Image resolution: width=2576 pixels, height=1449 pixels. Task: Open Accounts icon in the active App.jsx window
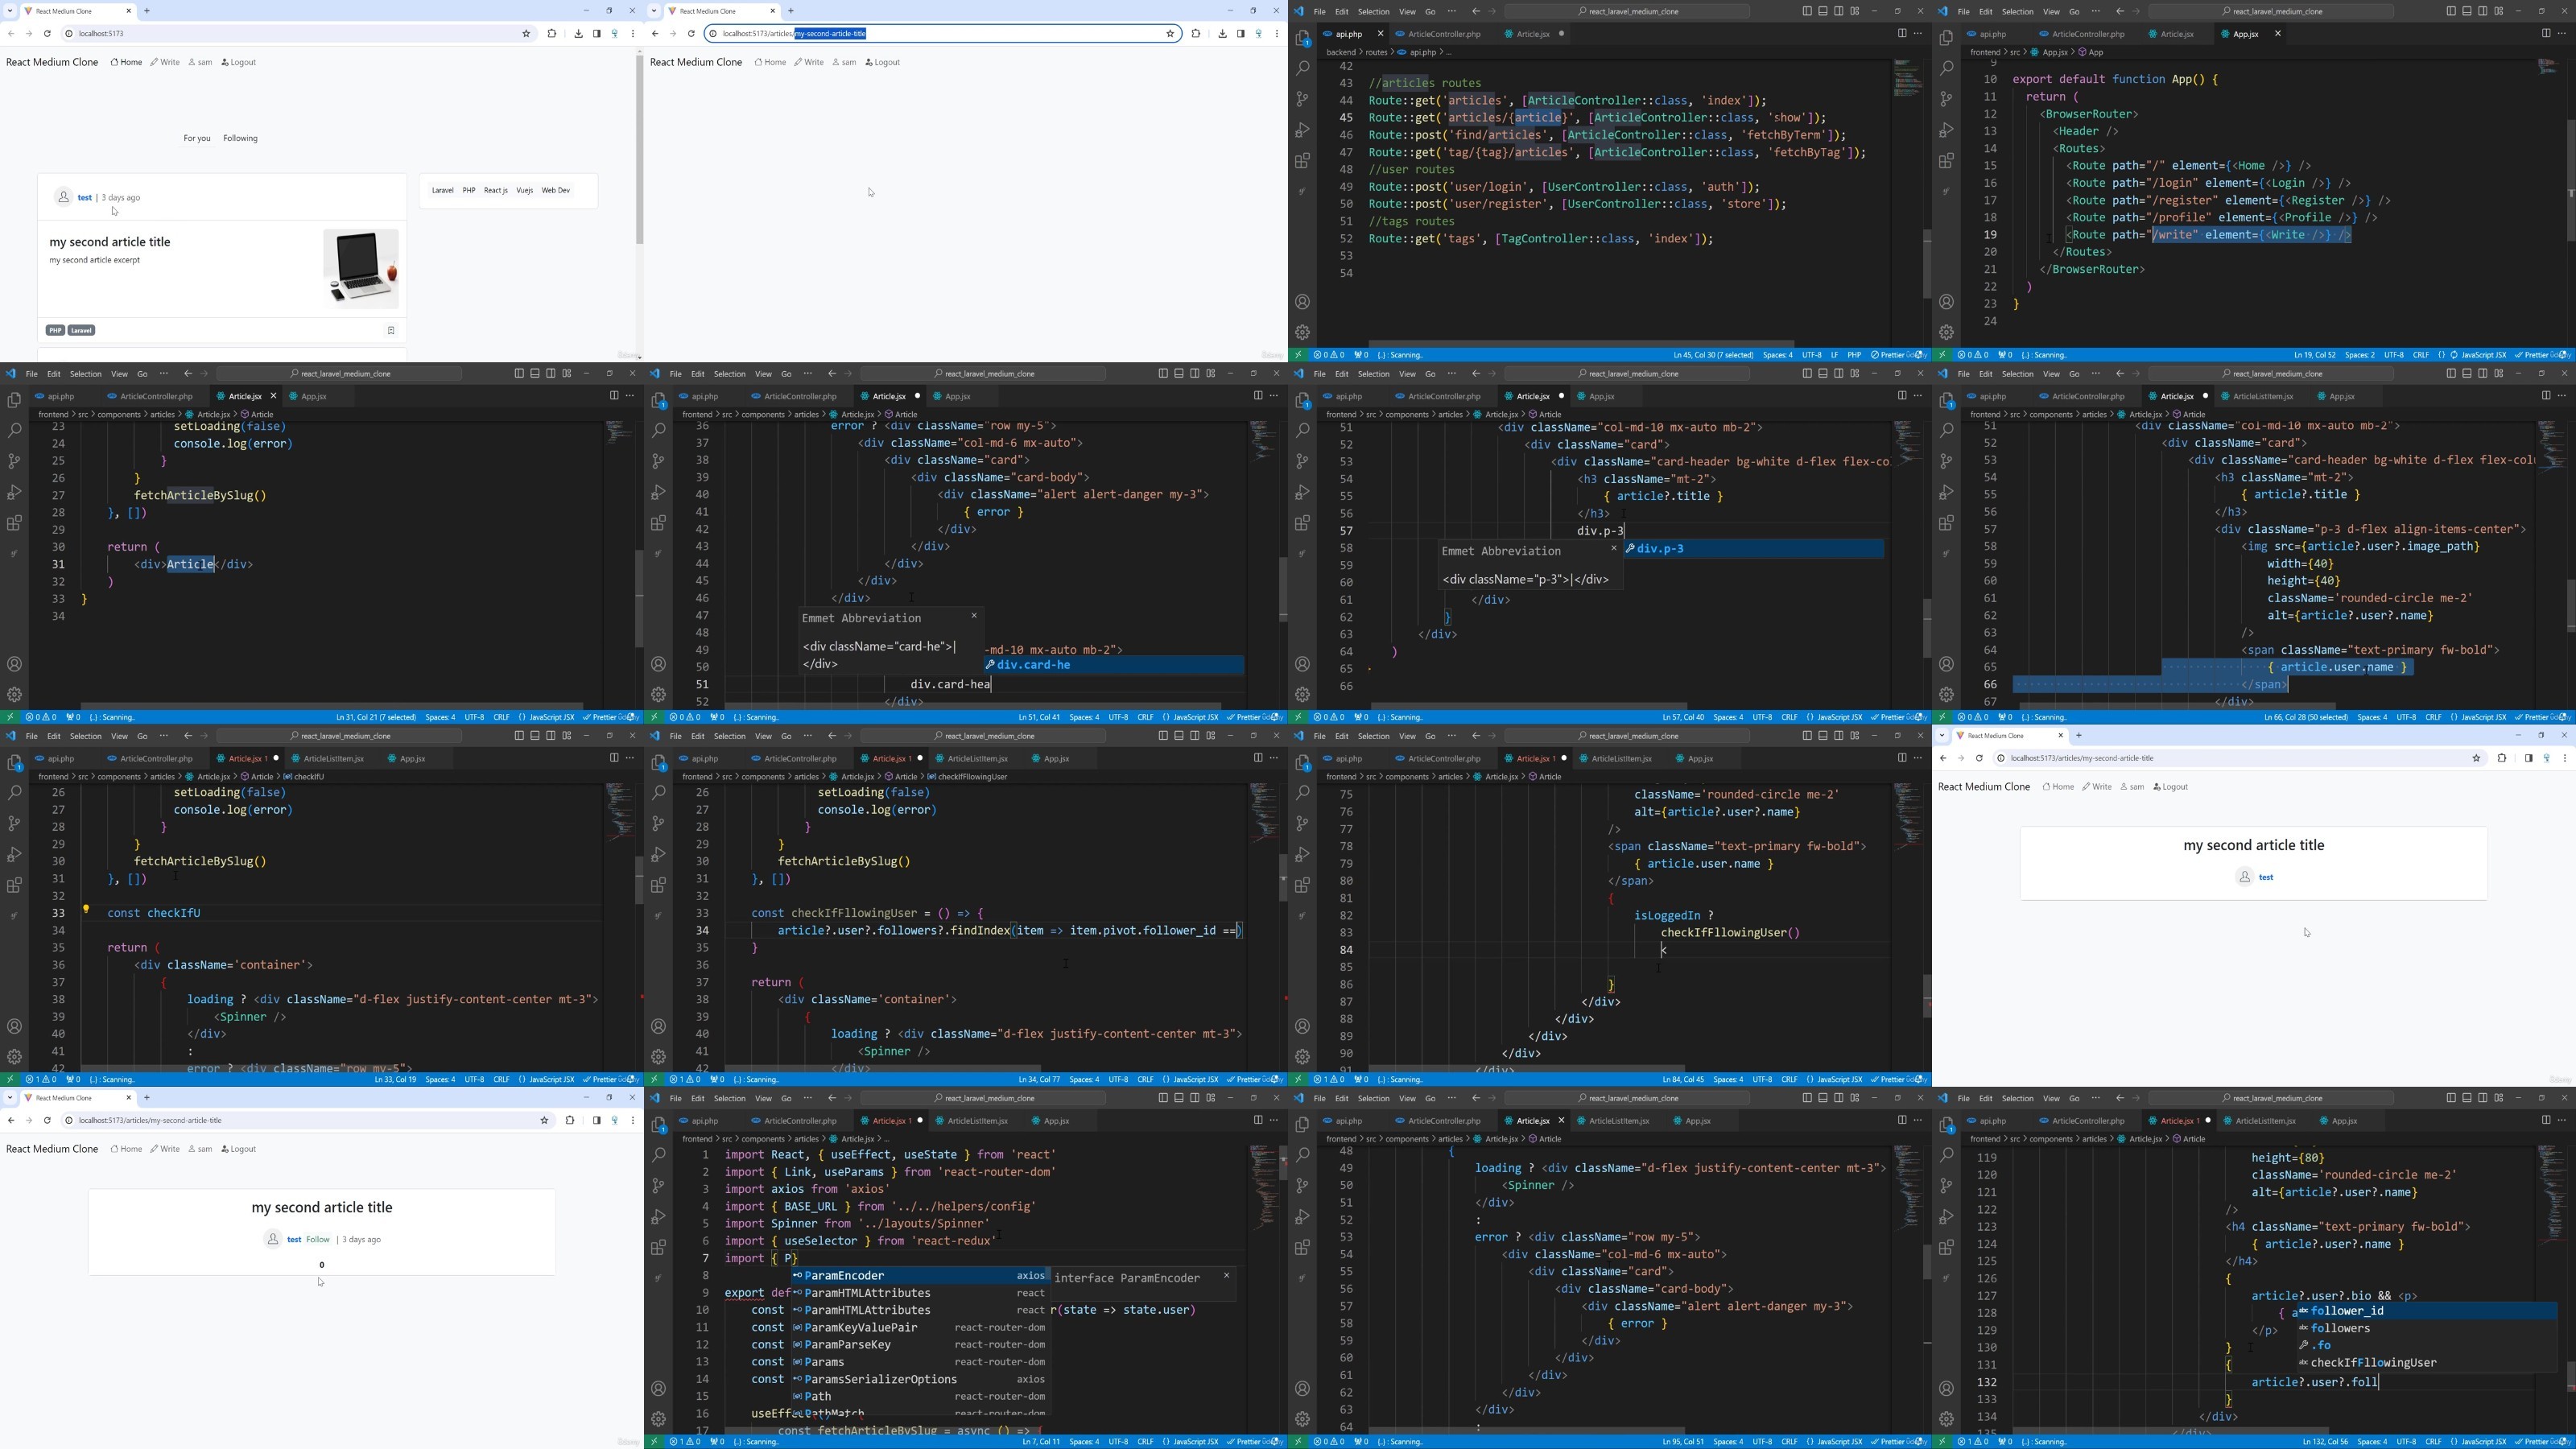pyautogui.click(x=1946, y=302)
